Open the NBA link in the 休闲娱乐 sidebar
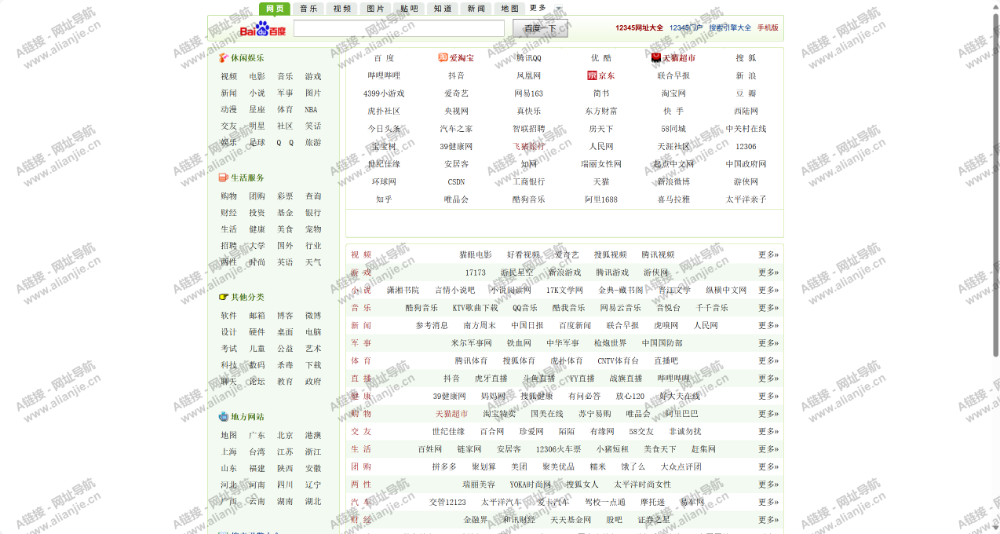The width and height of the screenshot is (1000, 534). coord(311,110)
